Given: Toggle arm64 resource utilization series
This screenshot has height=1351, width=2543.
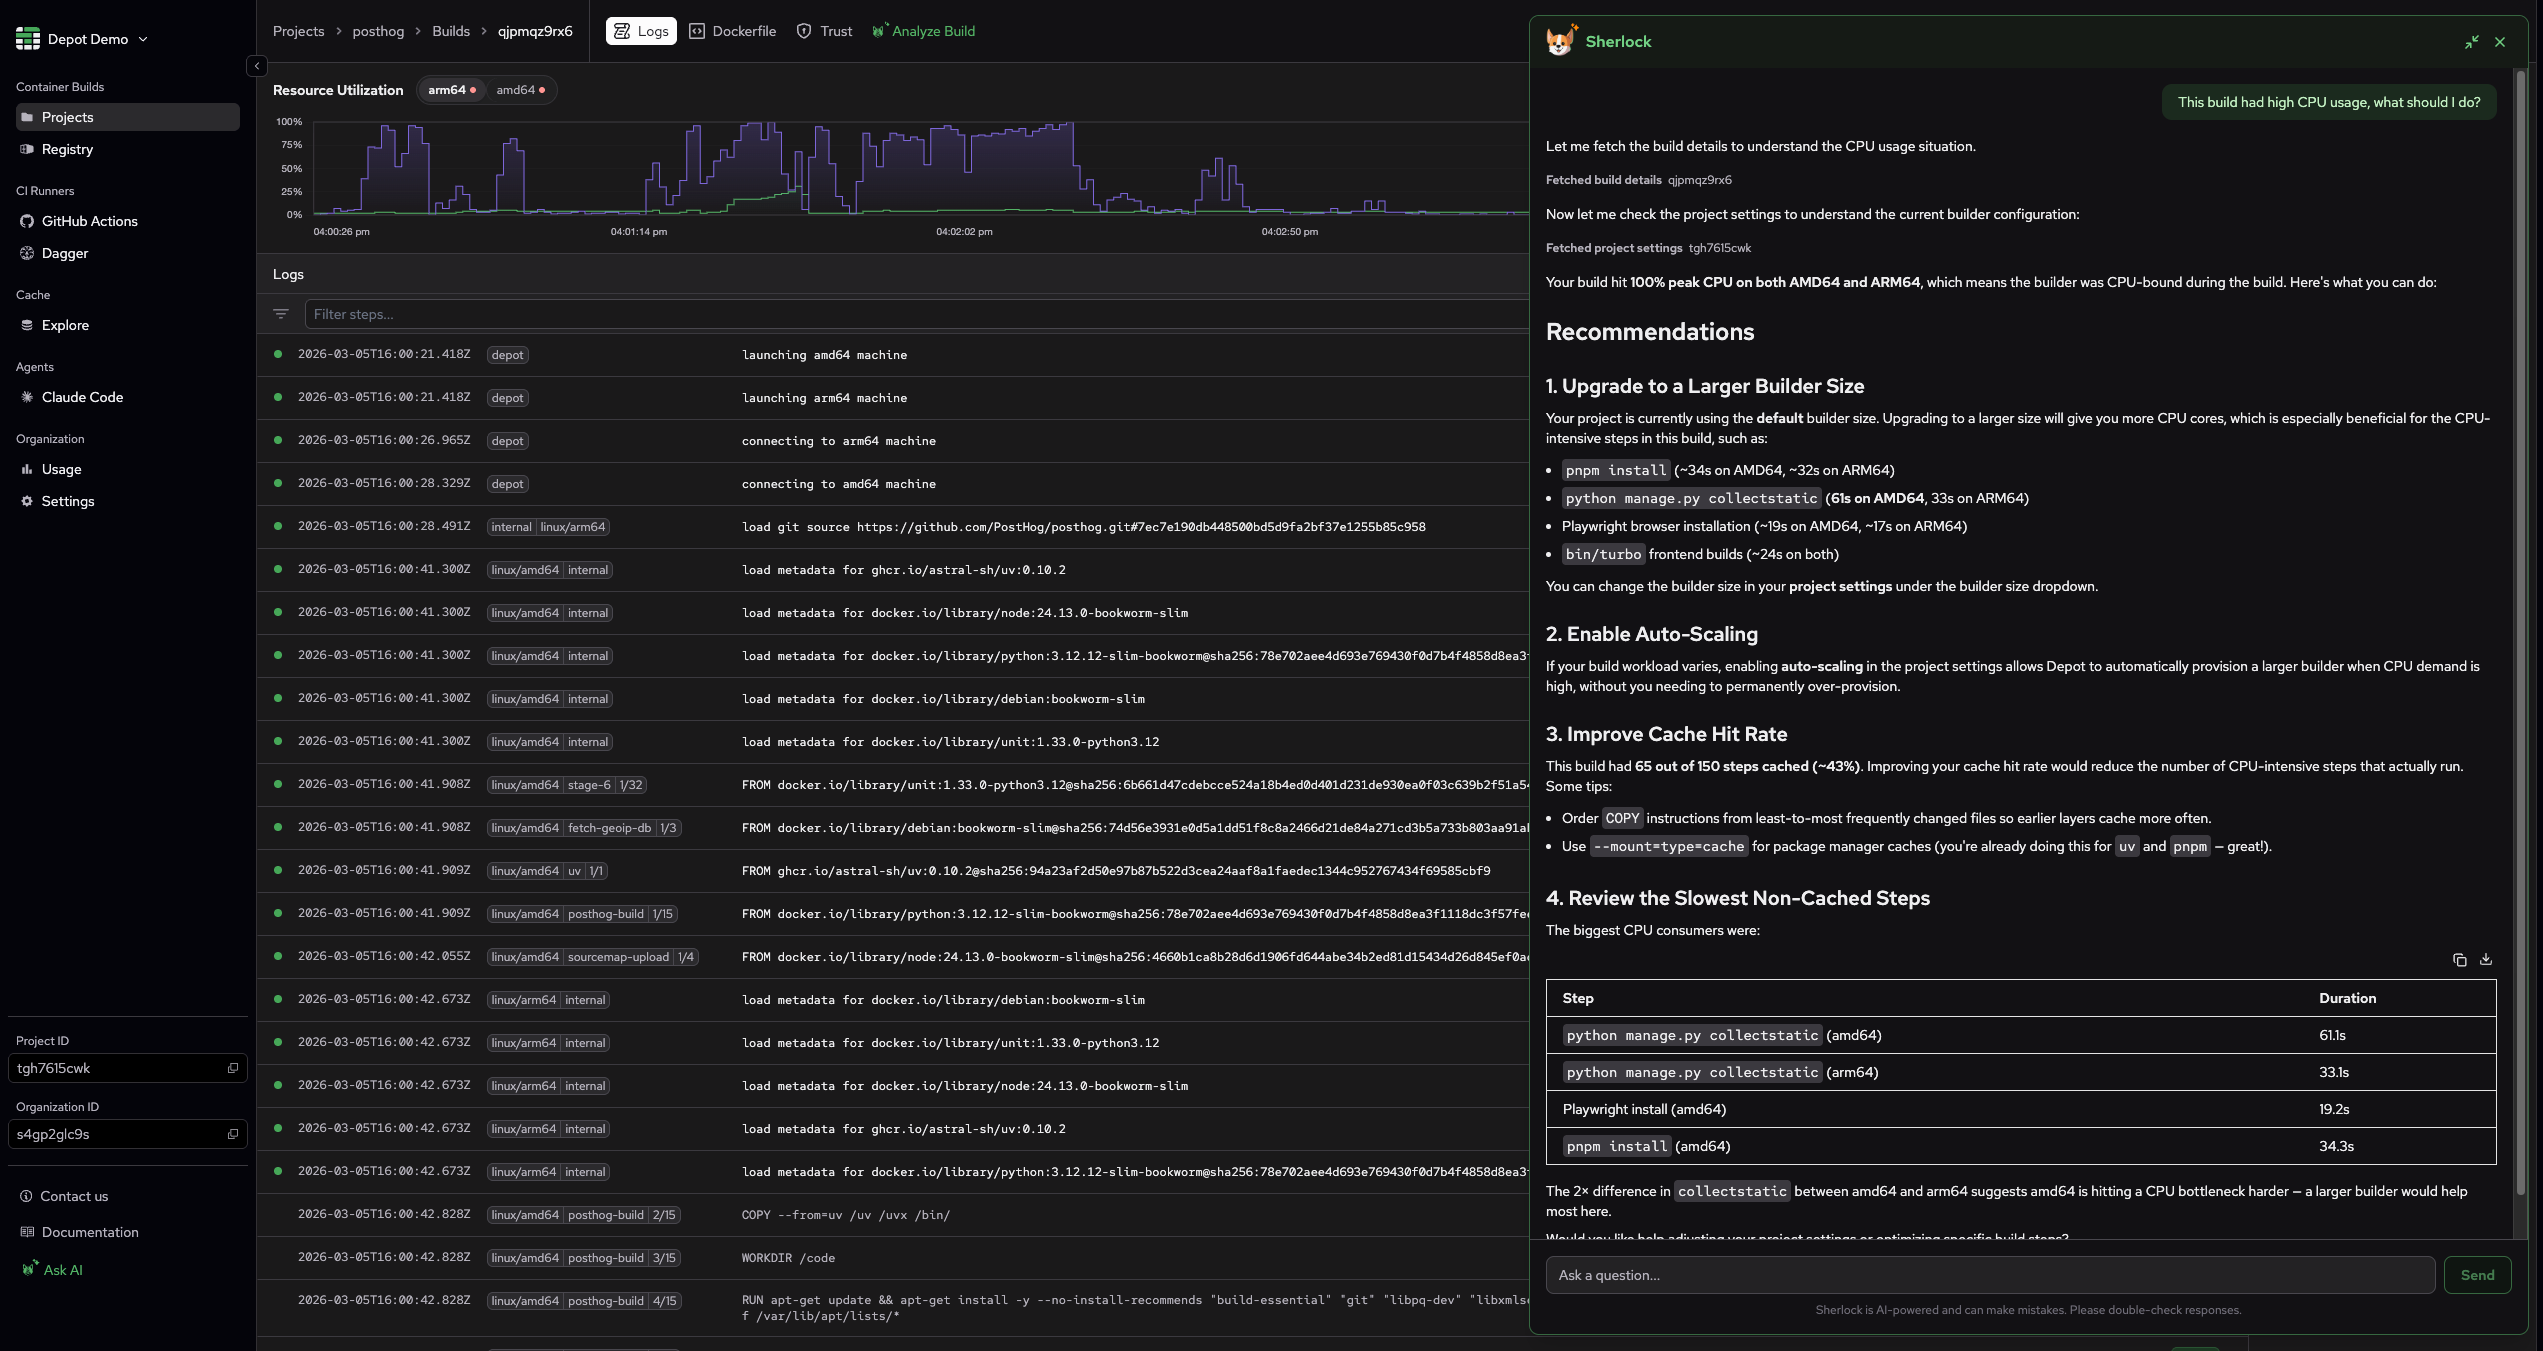Looking at the screenshot, I should pyautogui.click(x=451, y=90).
